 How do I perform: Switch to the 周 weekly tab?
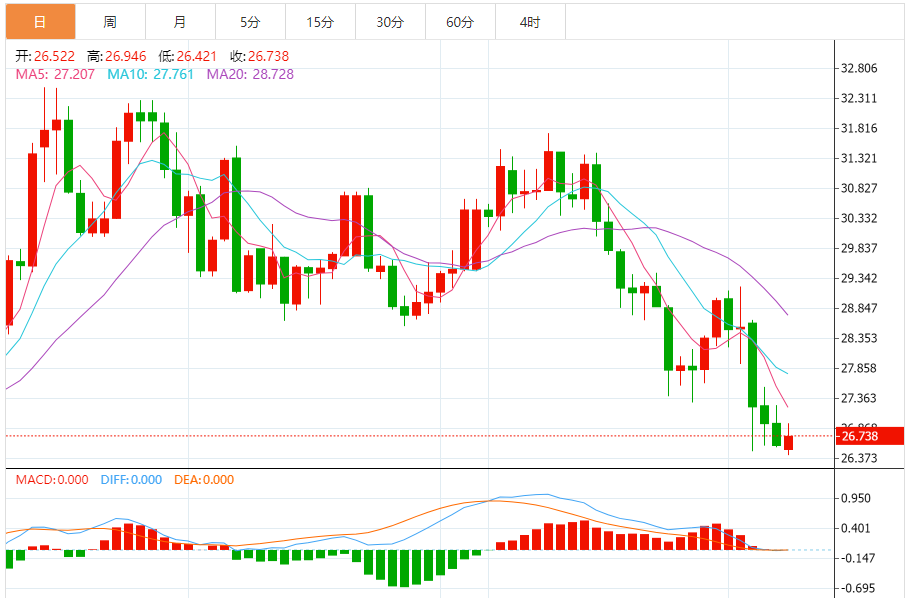pos(111,22)
